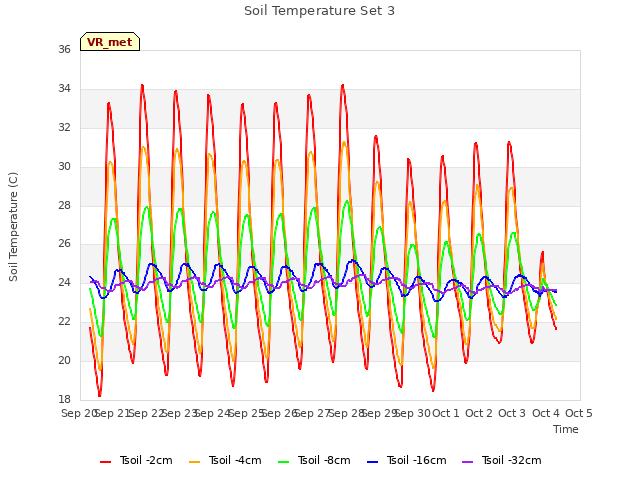Screen dimensions: 640x480
Task: Click the y-axis tick label 36
Action: [64, 49]
